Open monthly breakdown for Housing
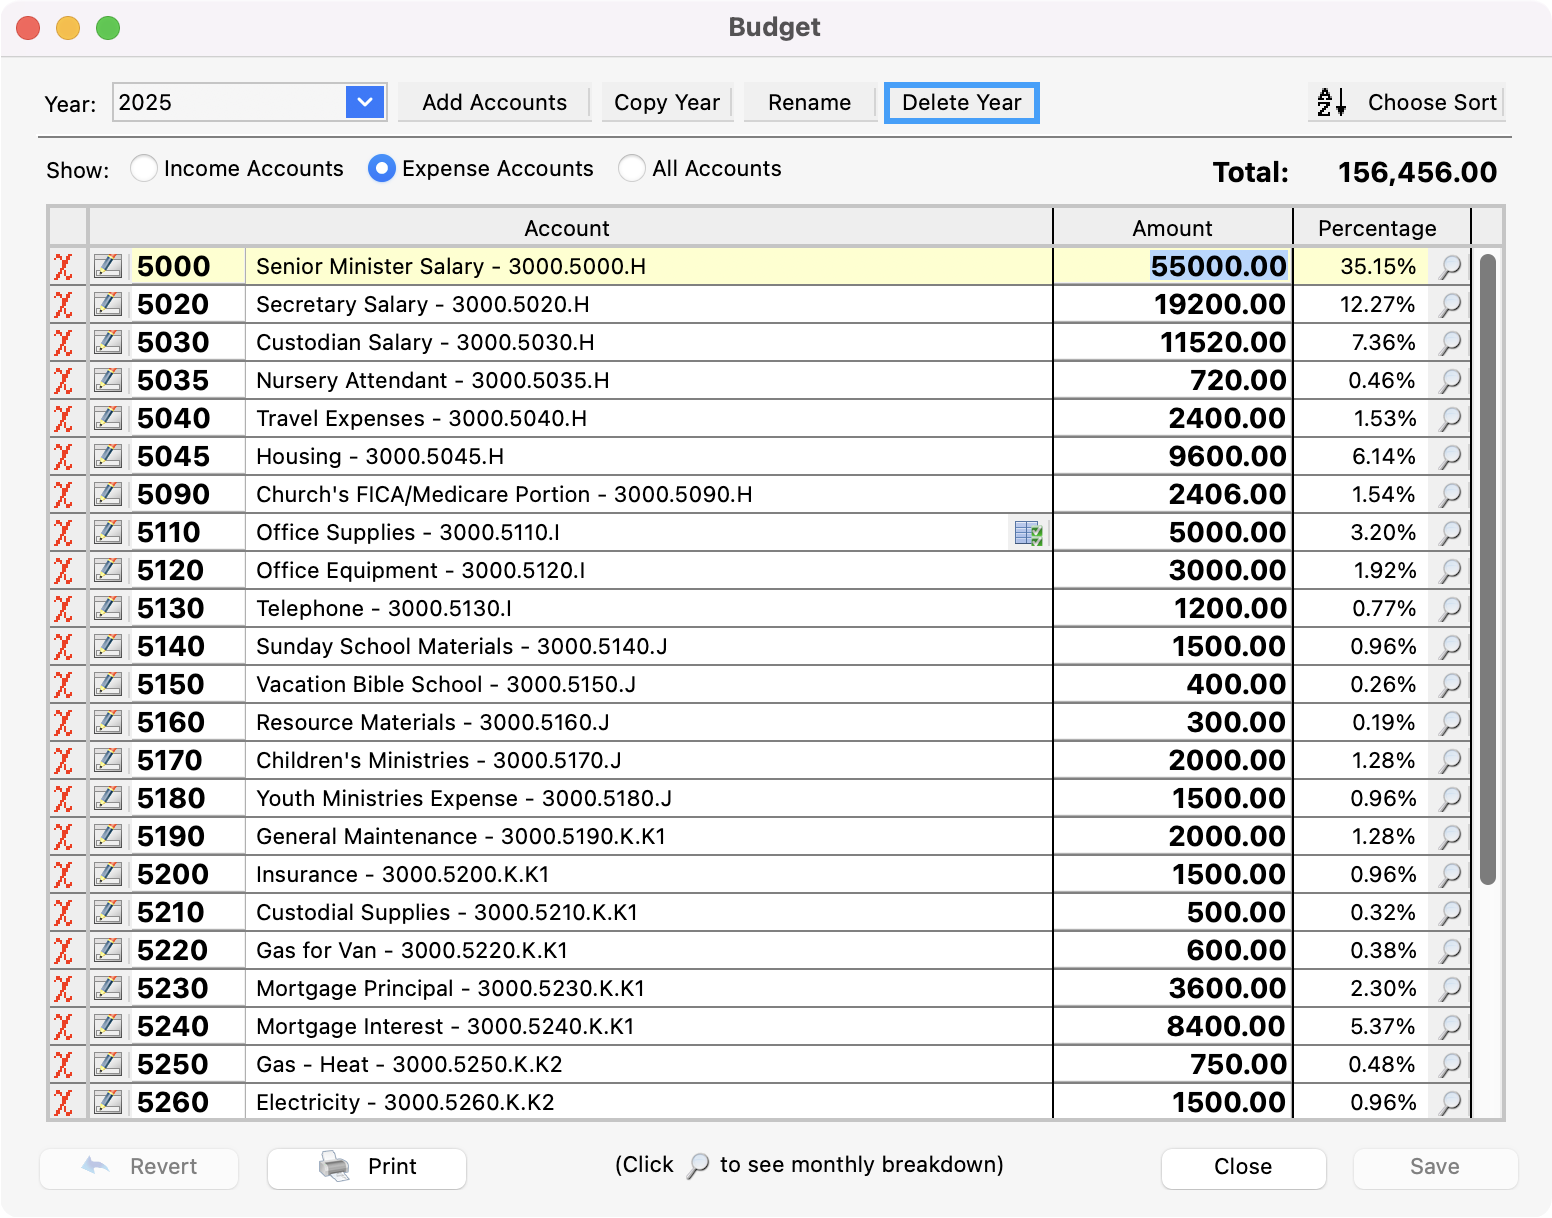 pos(1449,457)
